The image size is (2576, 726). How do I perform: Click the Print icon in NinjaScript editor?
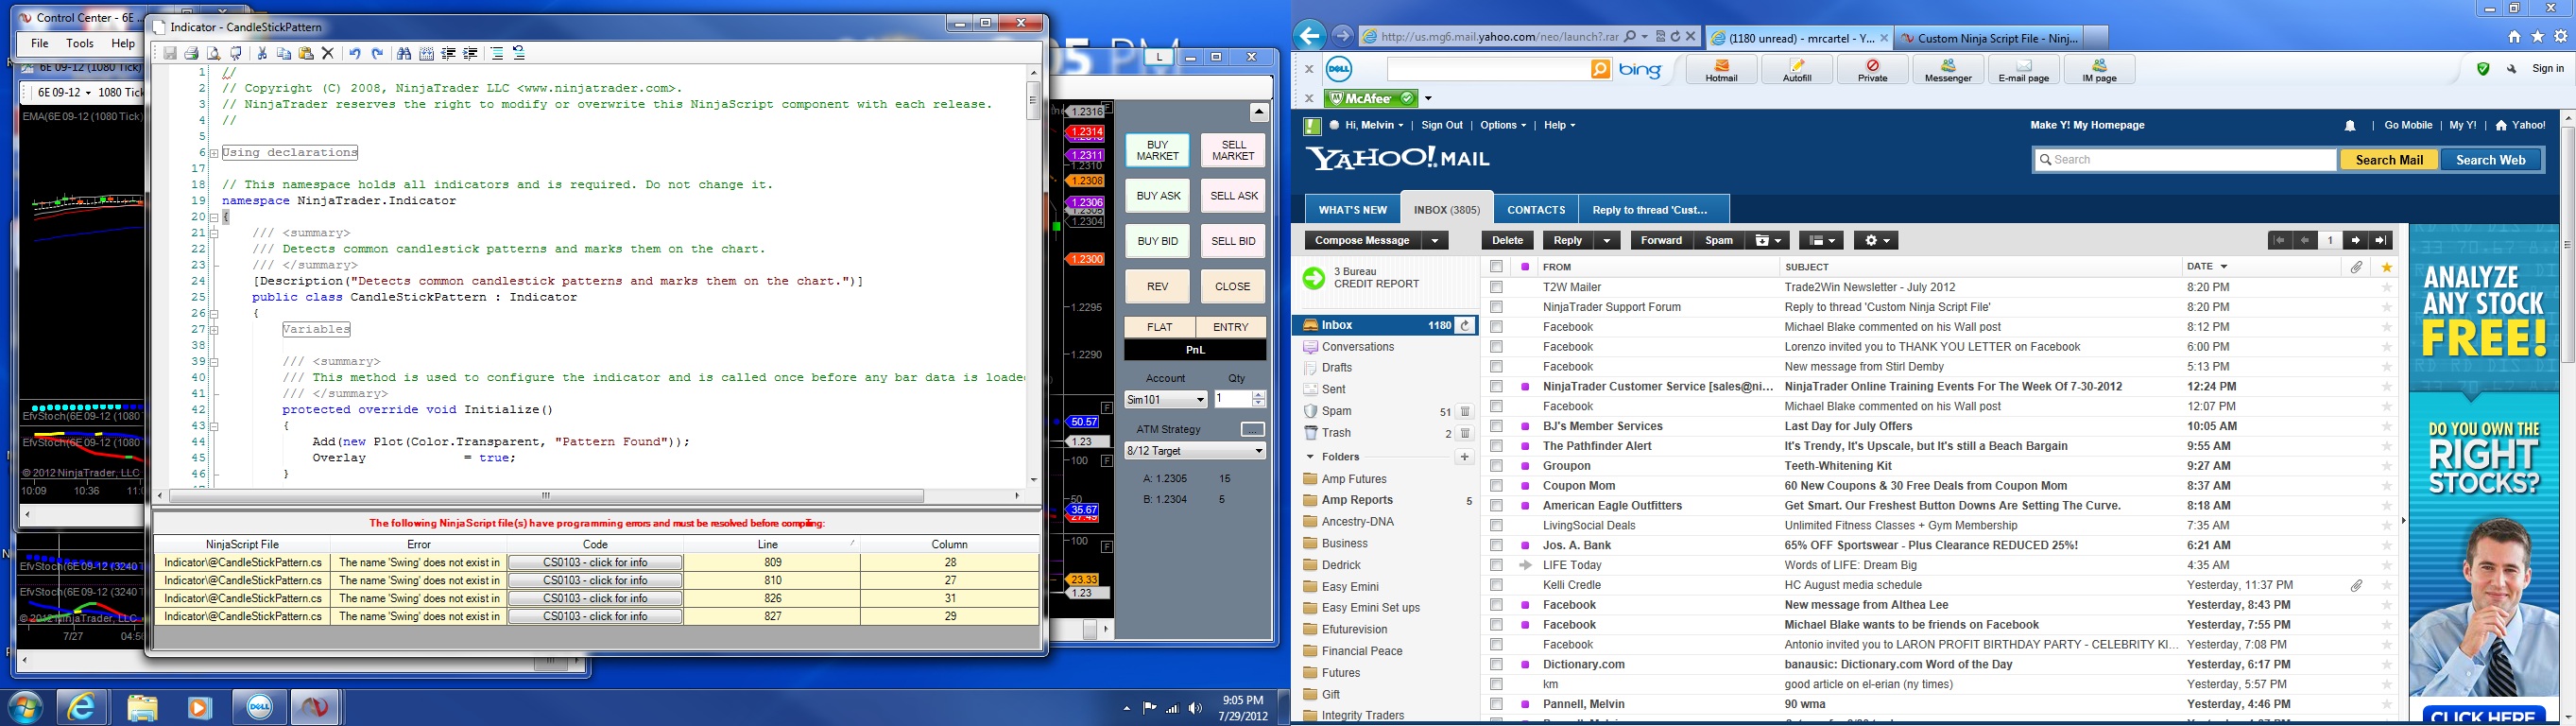(192, 54)
